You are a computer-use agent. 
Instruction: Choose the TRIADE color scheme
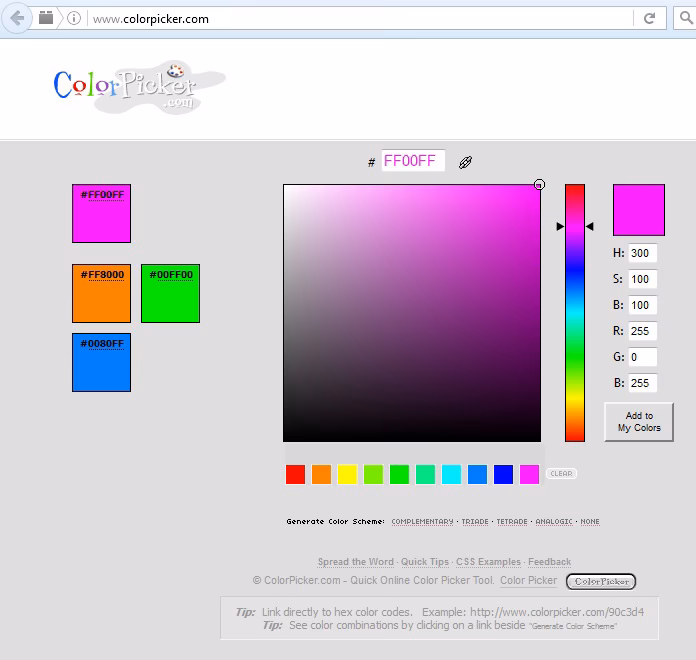click(475, 522)
